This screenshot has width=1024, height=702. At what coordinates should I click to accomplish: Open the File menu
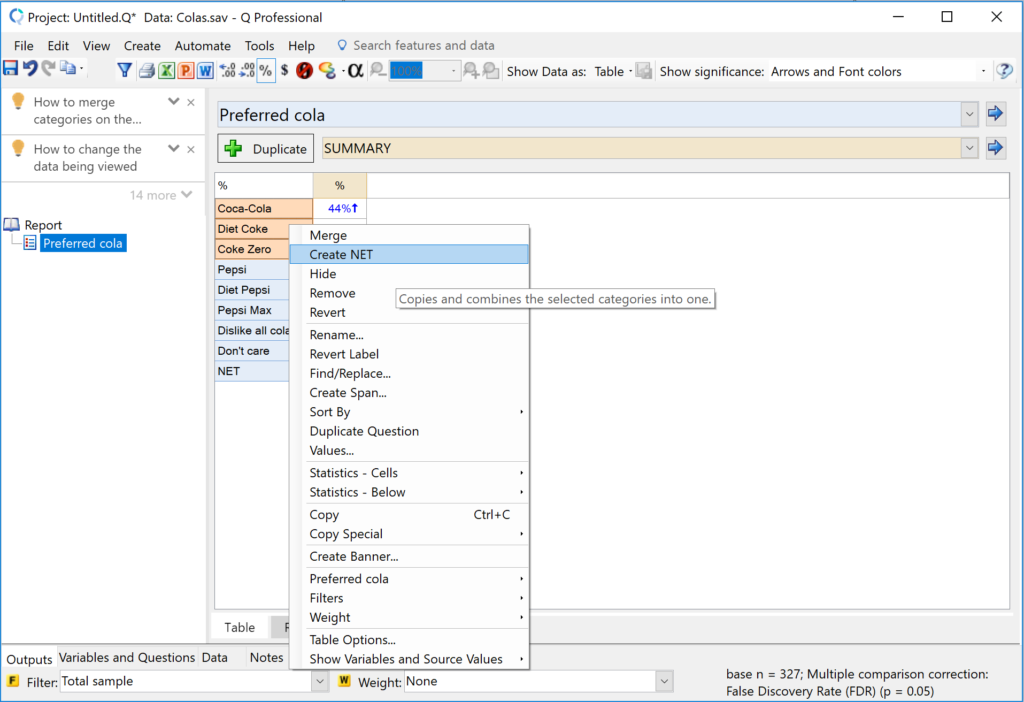click(x=24, y=46)
